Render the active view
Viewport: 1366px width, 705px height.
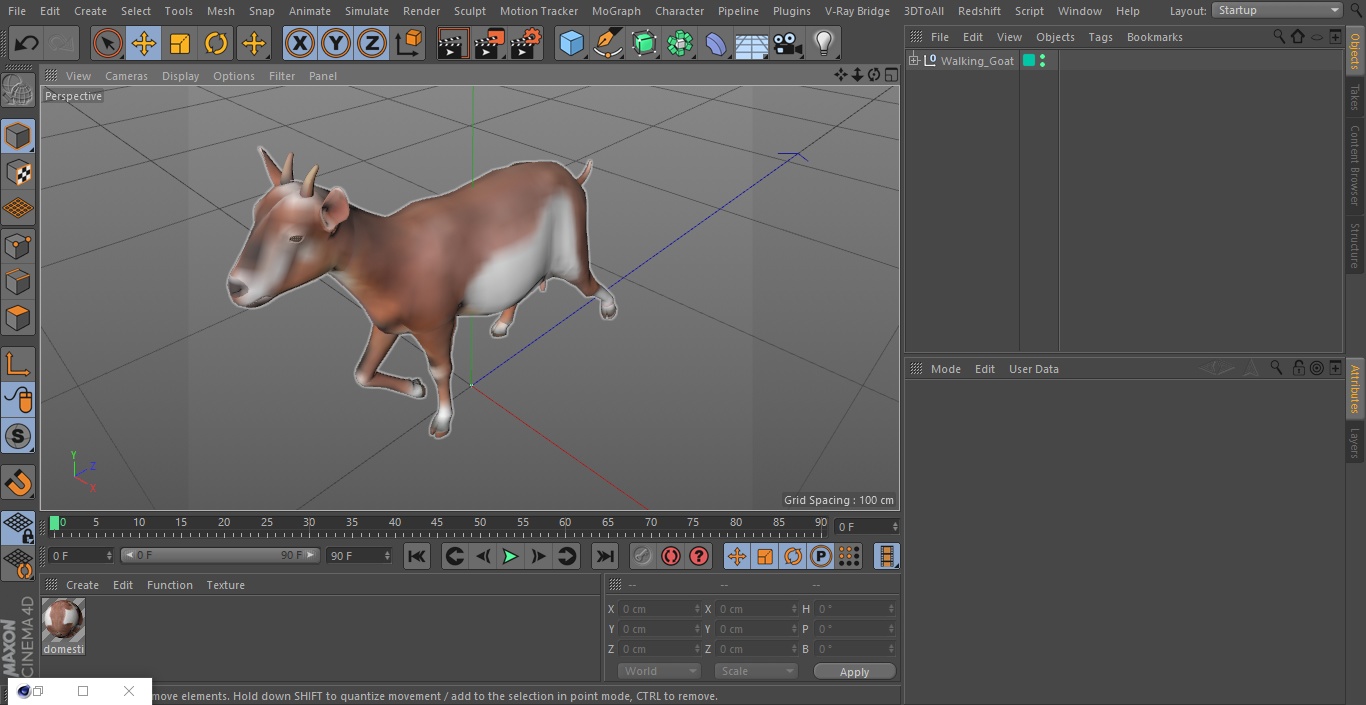click(x=453, y=43)
